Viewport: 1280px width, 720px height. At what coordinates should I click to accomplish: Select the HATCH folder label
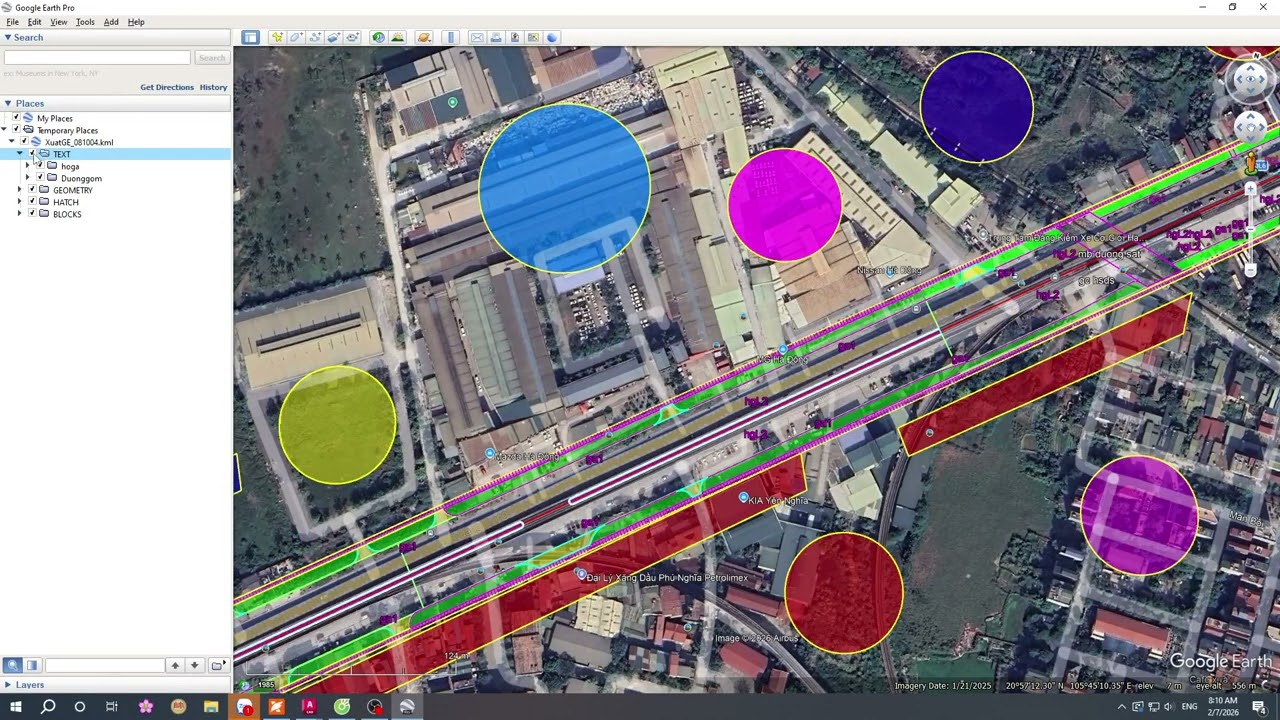tap(65, 202)
